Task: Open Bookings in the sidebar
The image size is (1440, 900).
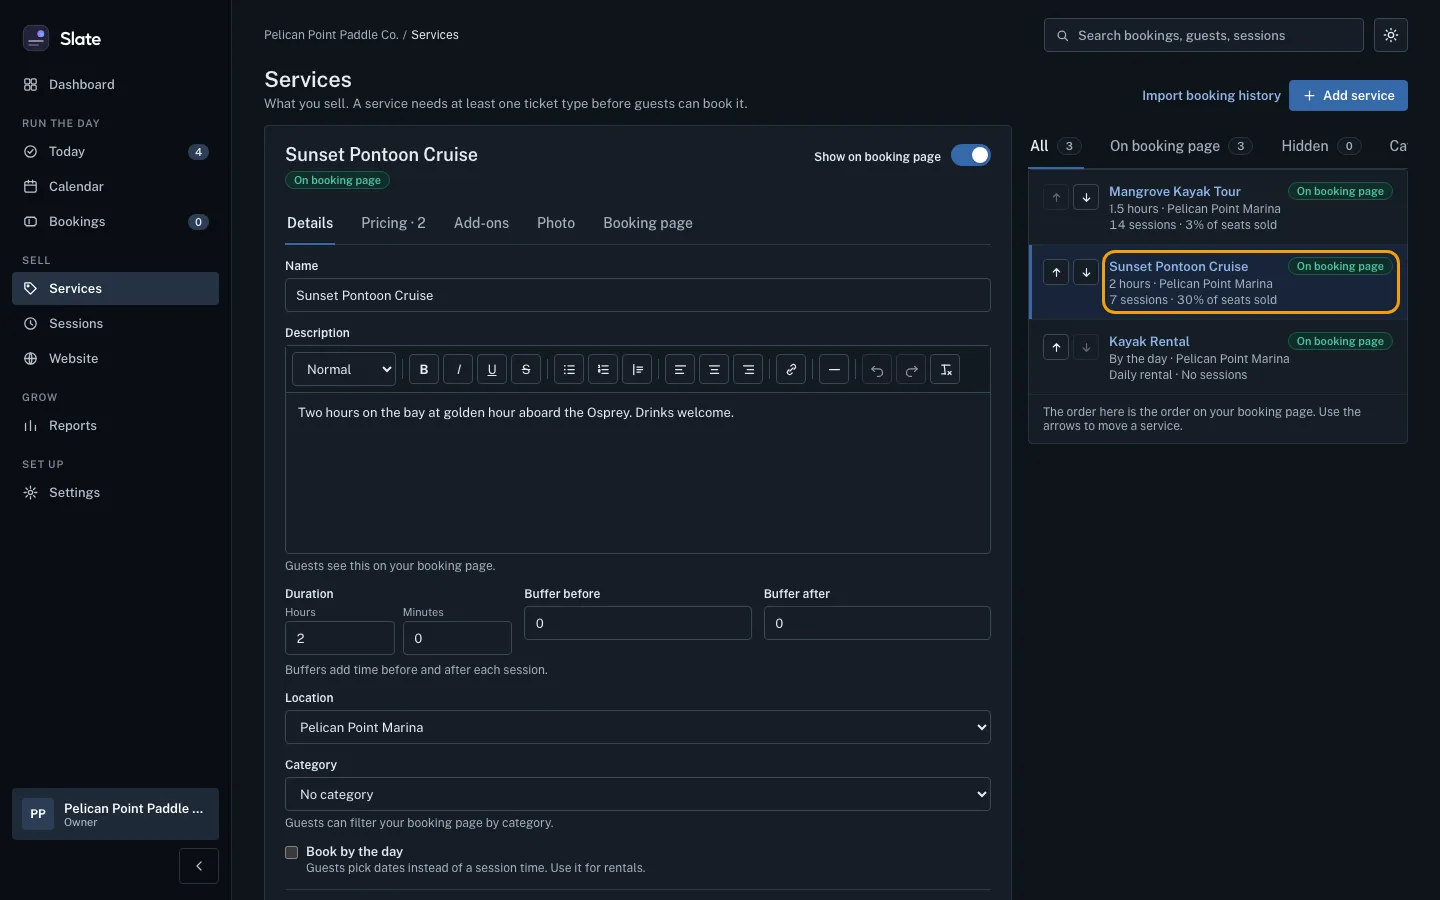Action: pos(115,222)
